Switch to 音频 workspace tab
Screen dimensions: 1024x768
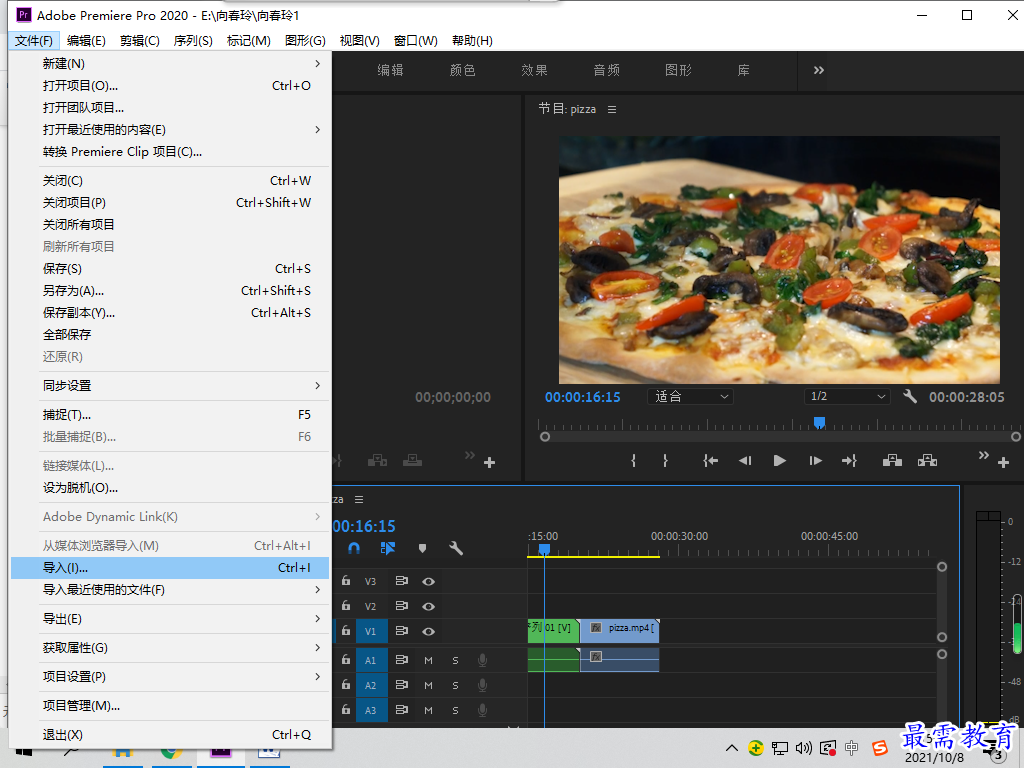pyautogui.click(x=606, y=70)
